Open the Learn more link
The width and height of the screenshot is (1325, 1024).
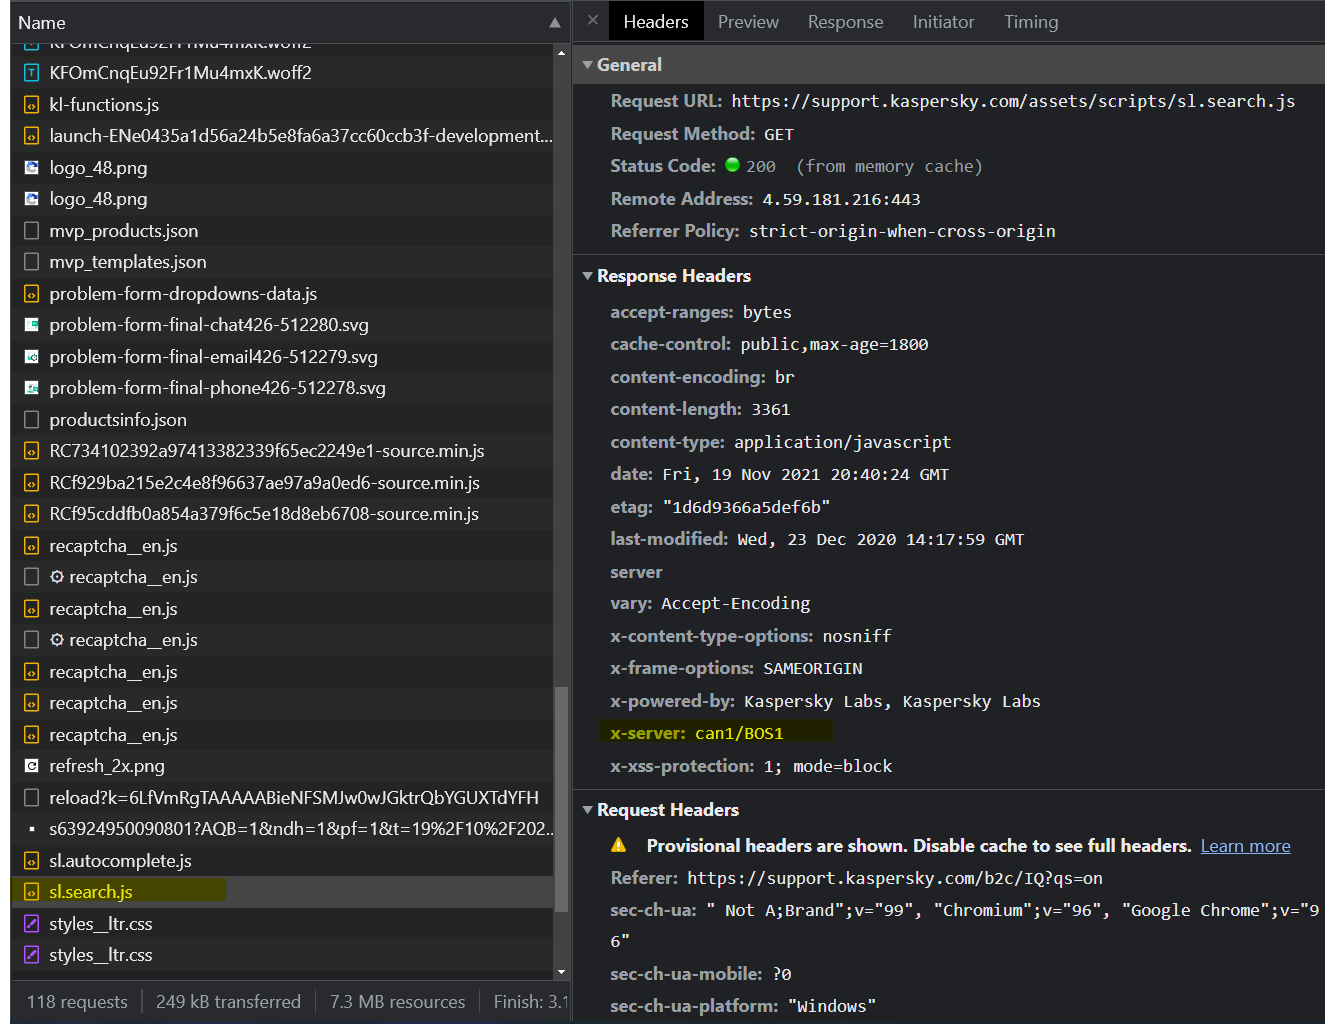click(x=1245, y=846)
